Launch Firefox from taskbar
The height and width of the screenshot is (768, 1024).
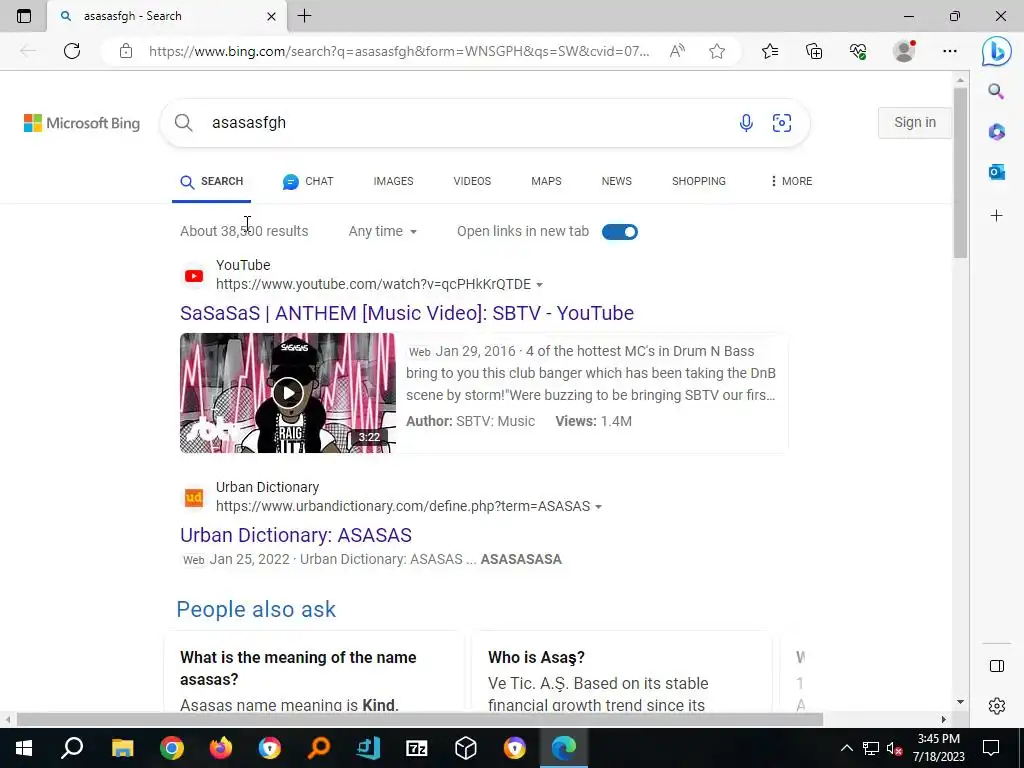[221, 748]
